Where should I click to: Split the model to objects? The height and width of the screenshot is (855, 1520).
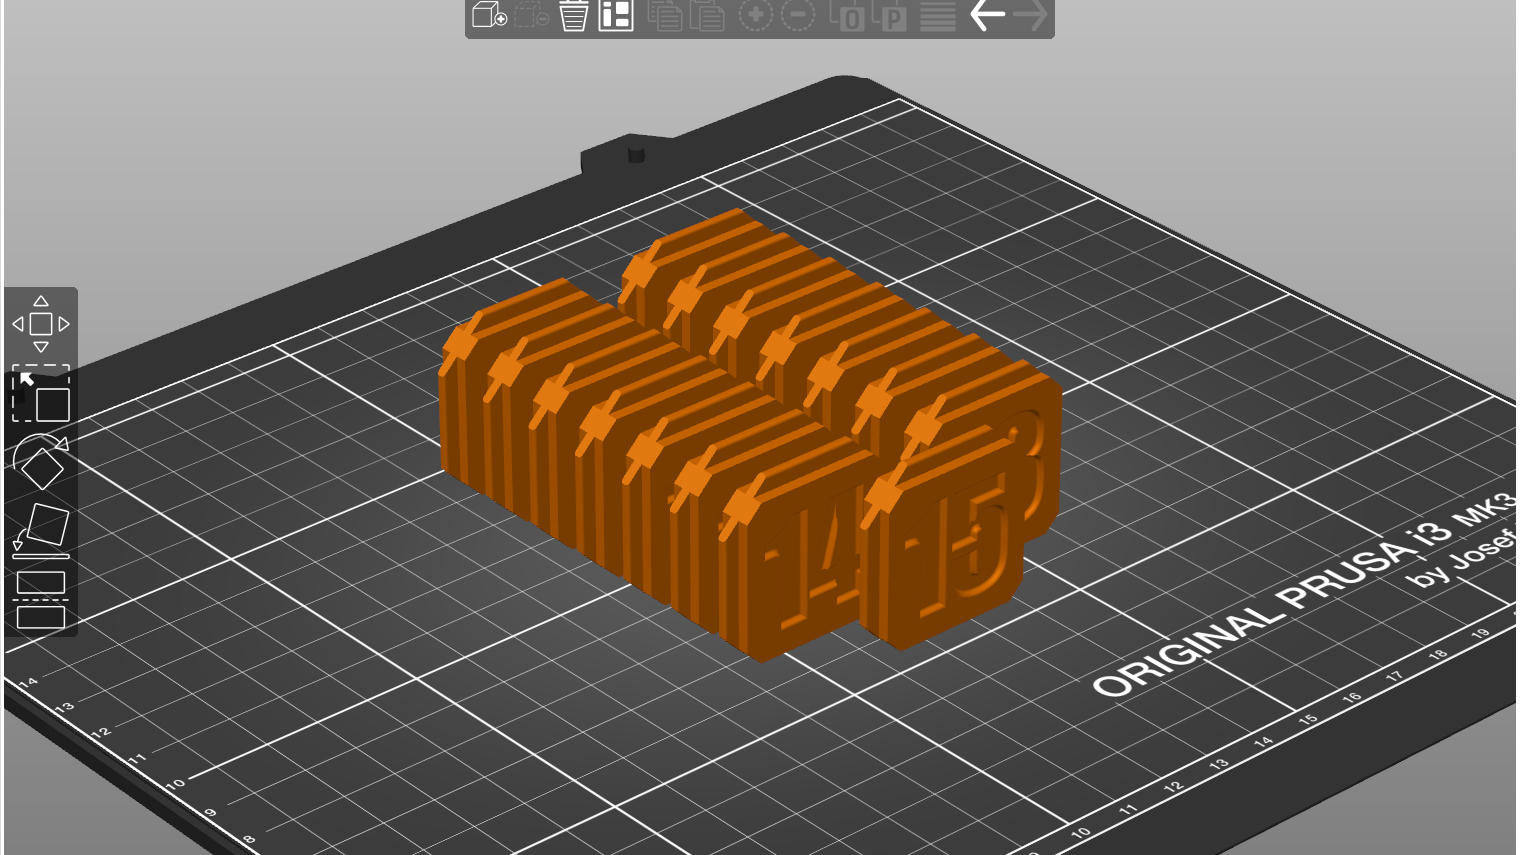(850, 16)
